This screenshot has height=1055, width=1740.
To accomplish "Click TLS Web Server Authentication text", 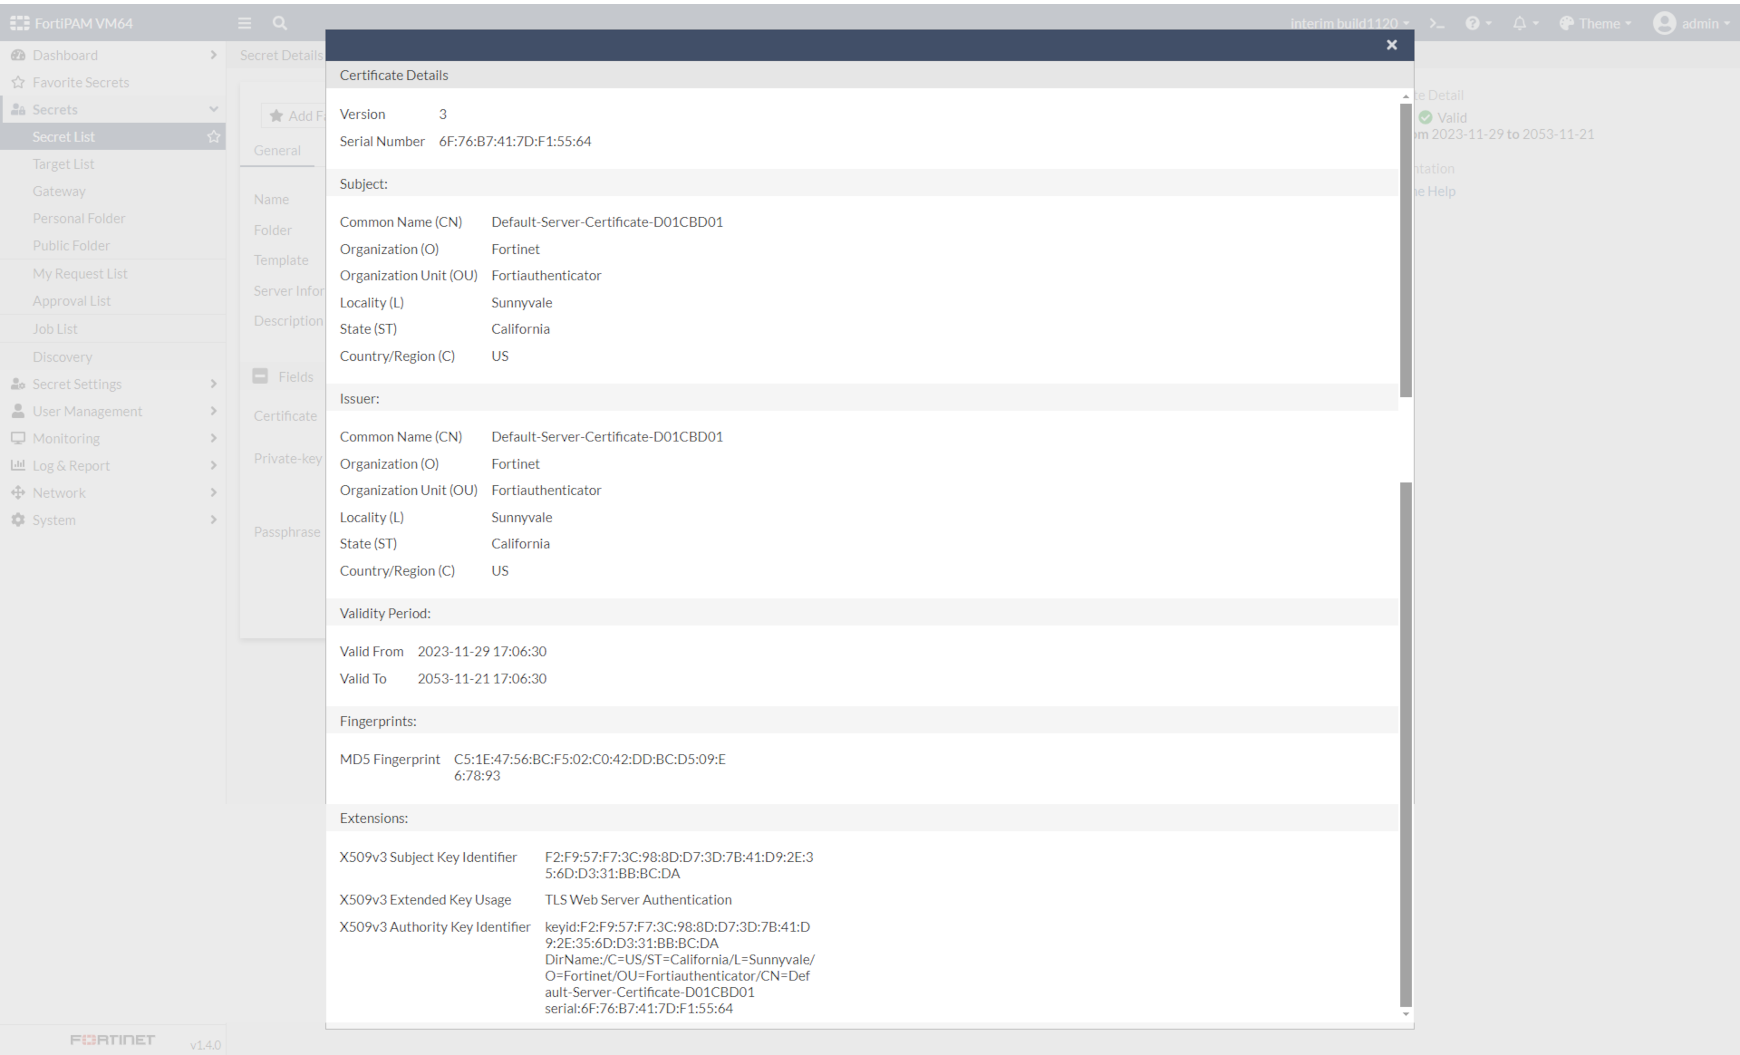I will [638, 900].
